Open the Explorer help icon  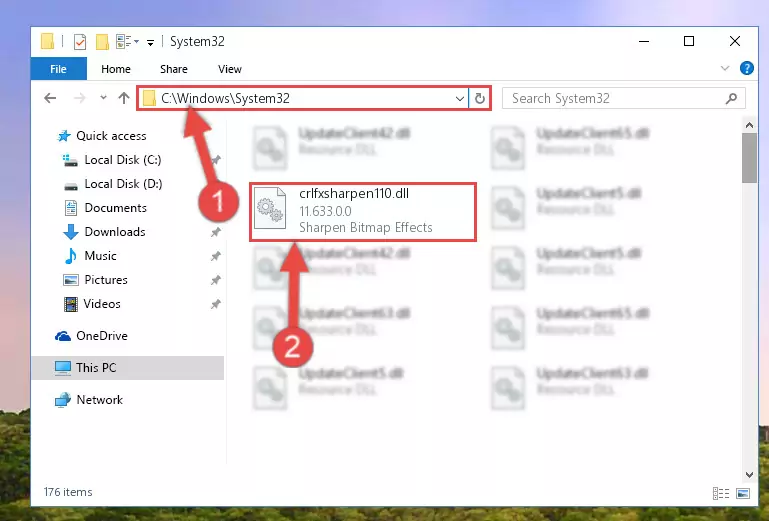(x=746, y=68)
